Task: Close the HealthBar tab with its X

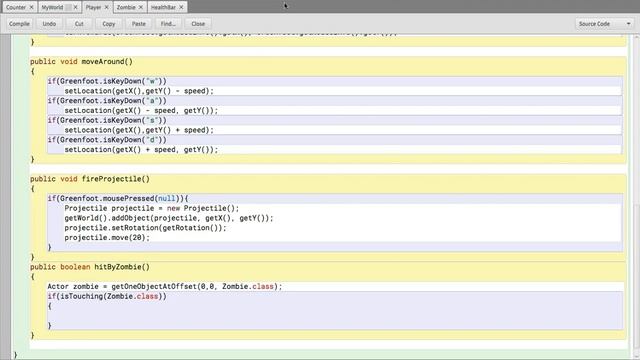Action: 181,7
